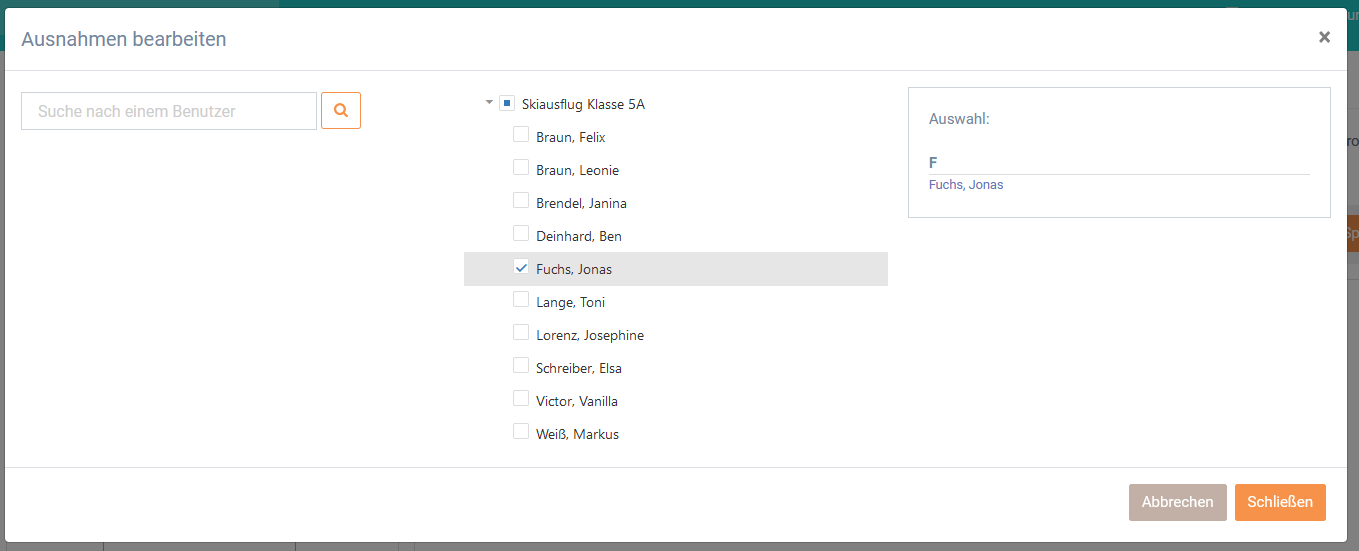Image resolution: width=1359 pixels, height=551 pixels.
Task: Check the box for Braun, Felix
Action: click(521, 135)
